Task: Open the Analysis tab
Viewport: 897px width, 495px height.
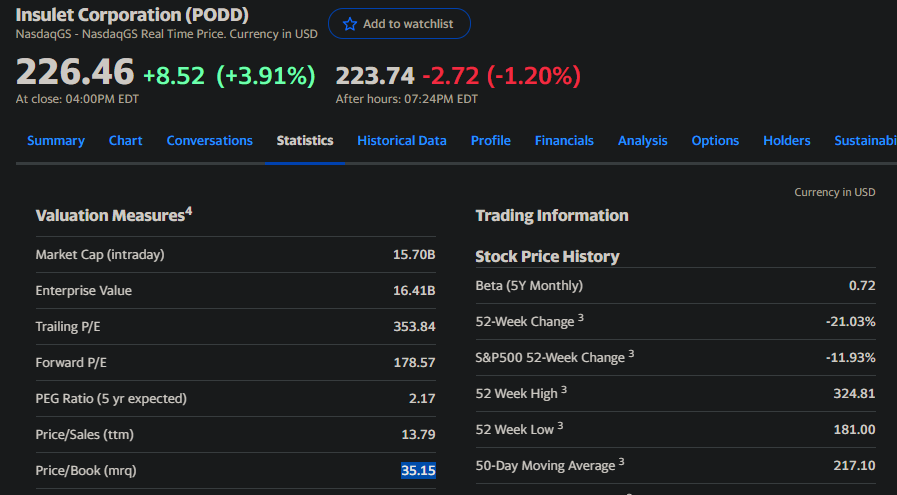Action: click(642, 140)
